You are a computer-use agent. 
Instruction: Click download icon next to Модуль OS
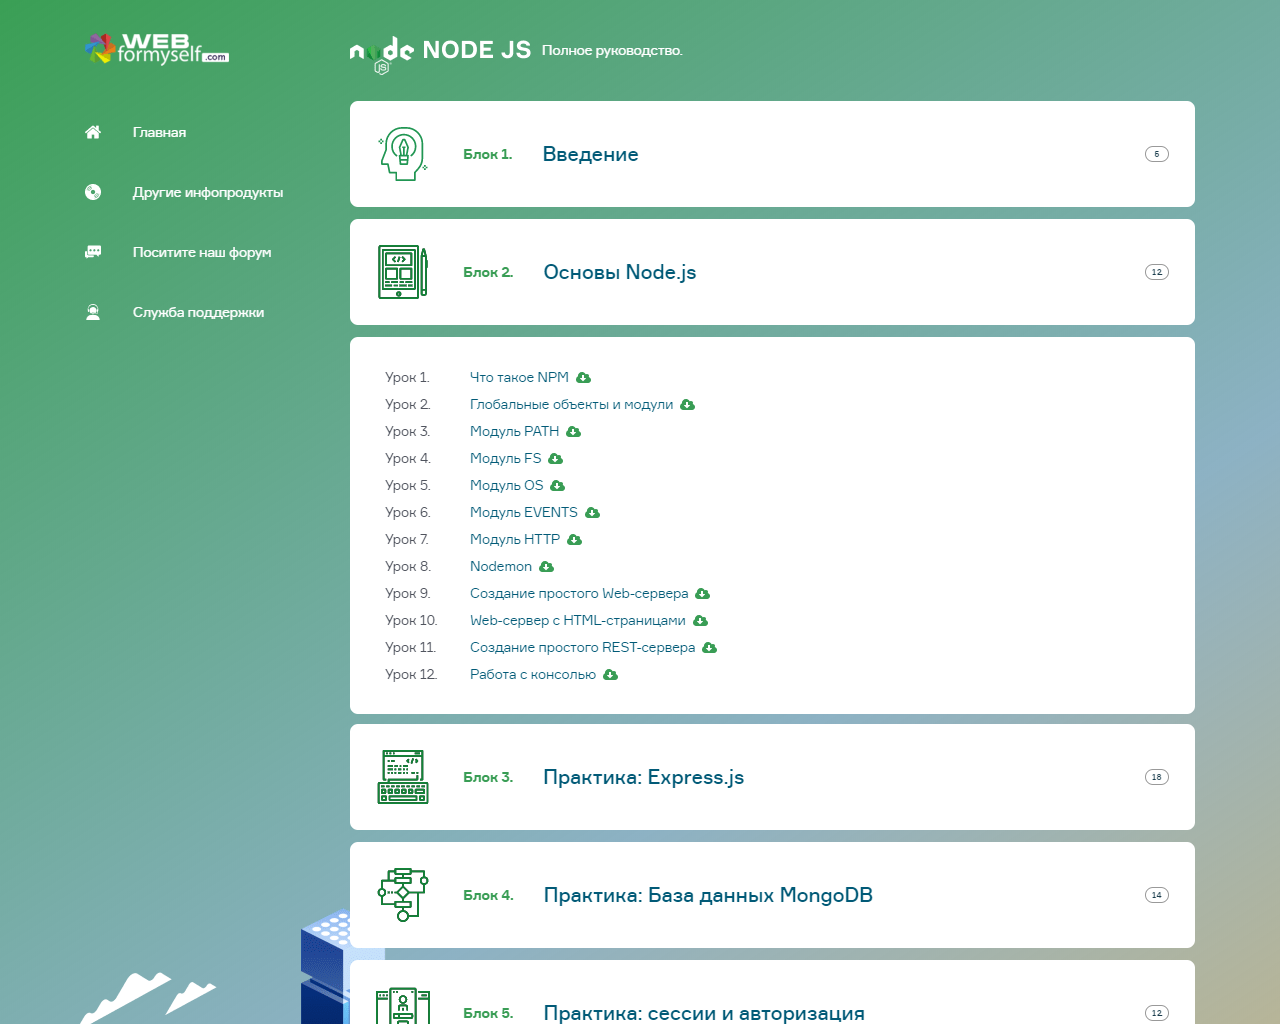click(558, 486)
